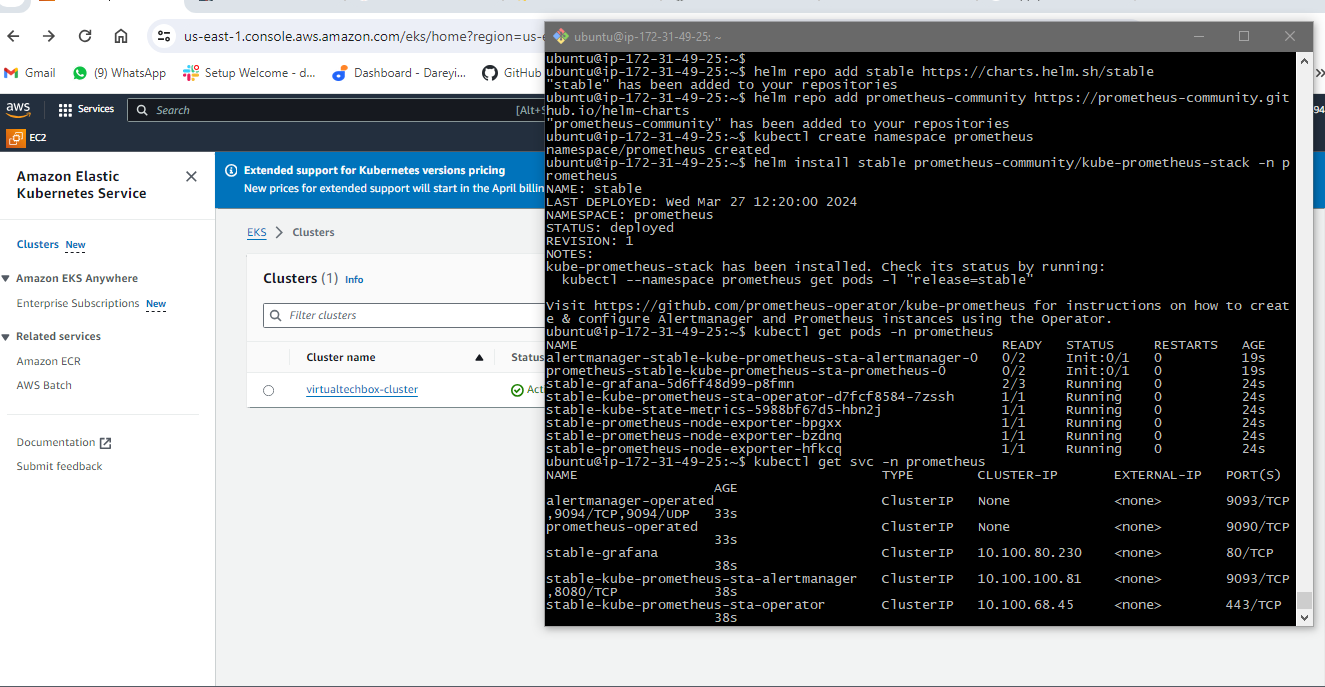Select the virtualtechbox-cluster radio button
Viewport: 1325px width, 687px height.
[268, 390]
